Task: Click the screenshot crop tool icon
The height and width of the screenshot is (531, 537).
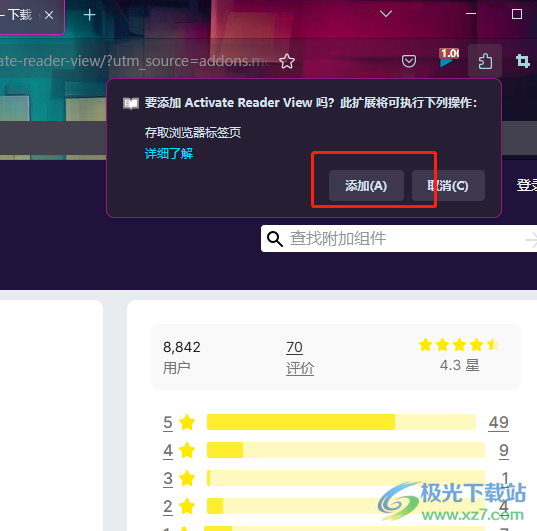Action: 523,61
